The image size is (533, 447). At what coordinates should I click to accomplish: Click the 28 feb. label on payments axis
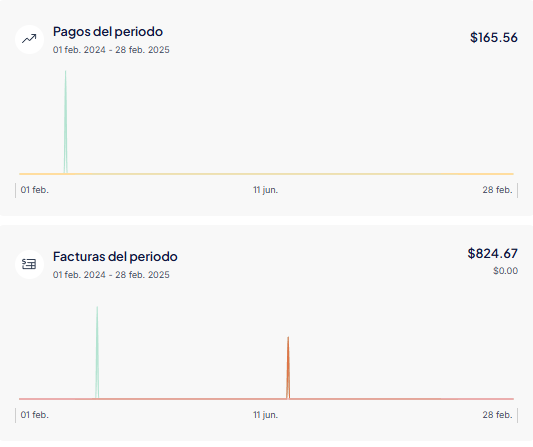[x=497, y=190]
